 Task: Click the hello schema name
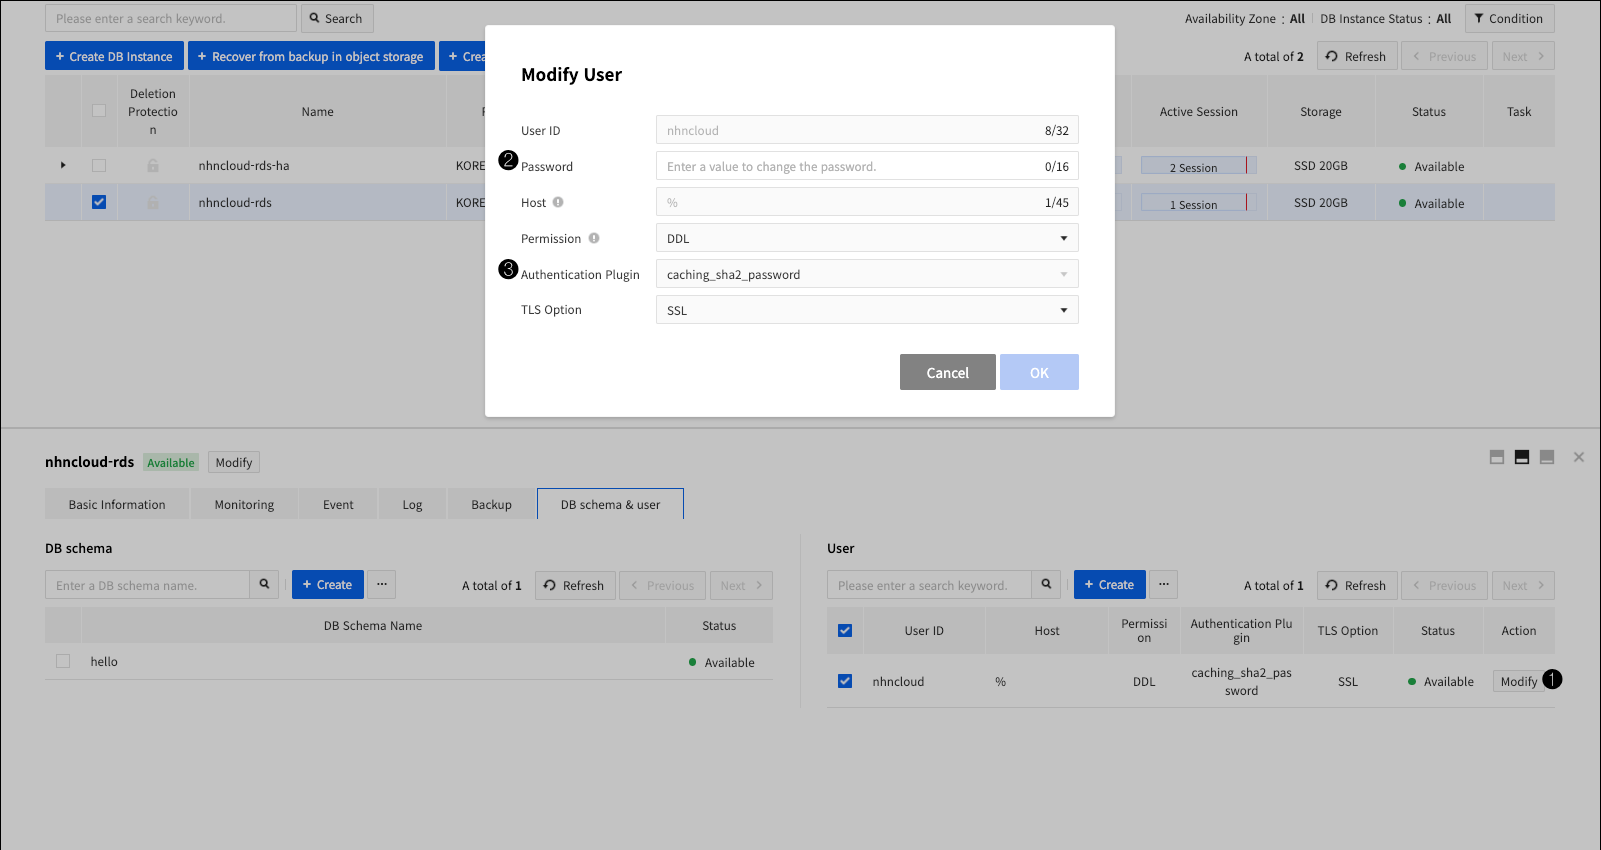[x=104, y=662]
